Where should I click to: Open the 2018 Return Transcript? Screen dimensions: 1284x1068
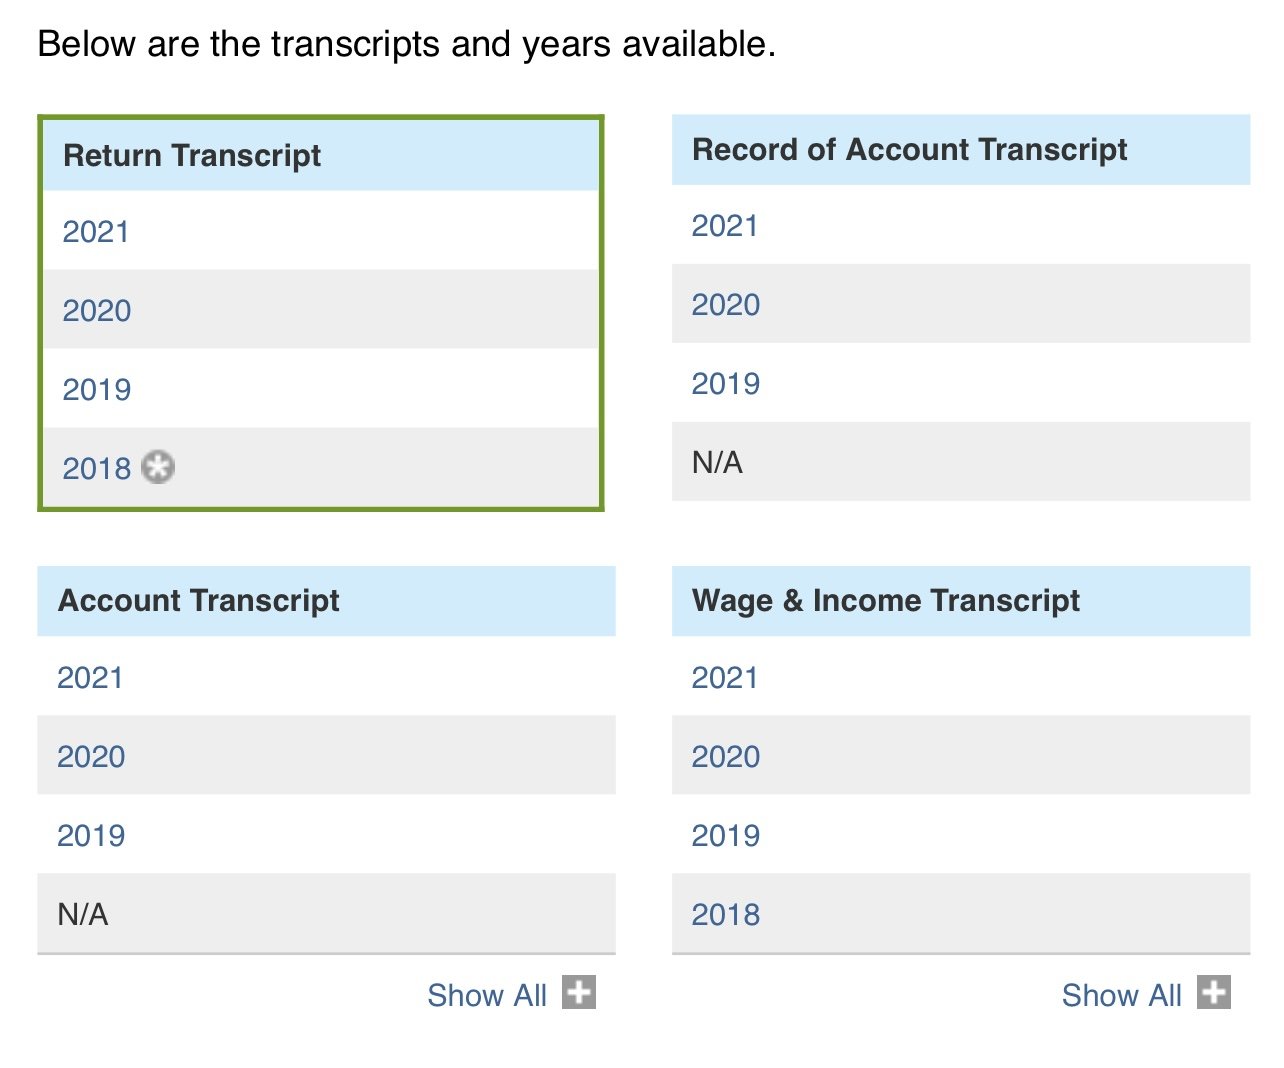click(97, 469)
